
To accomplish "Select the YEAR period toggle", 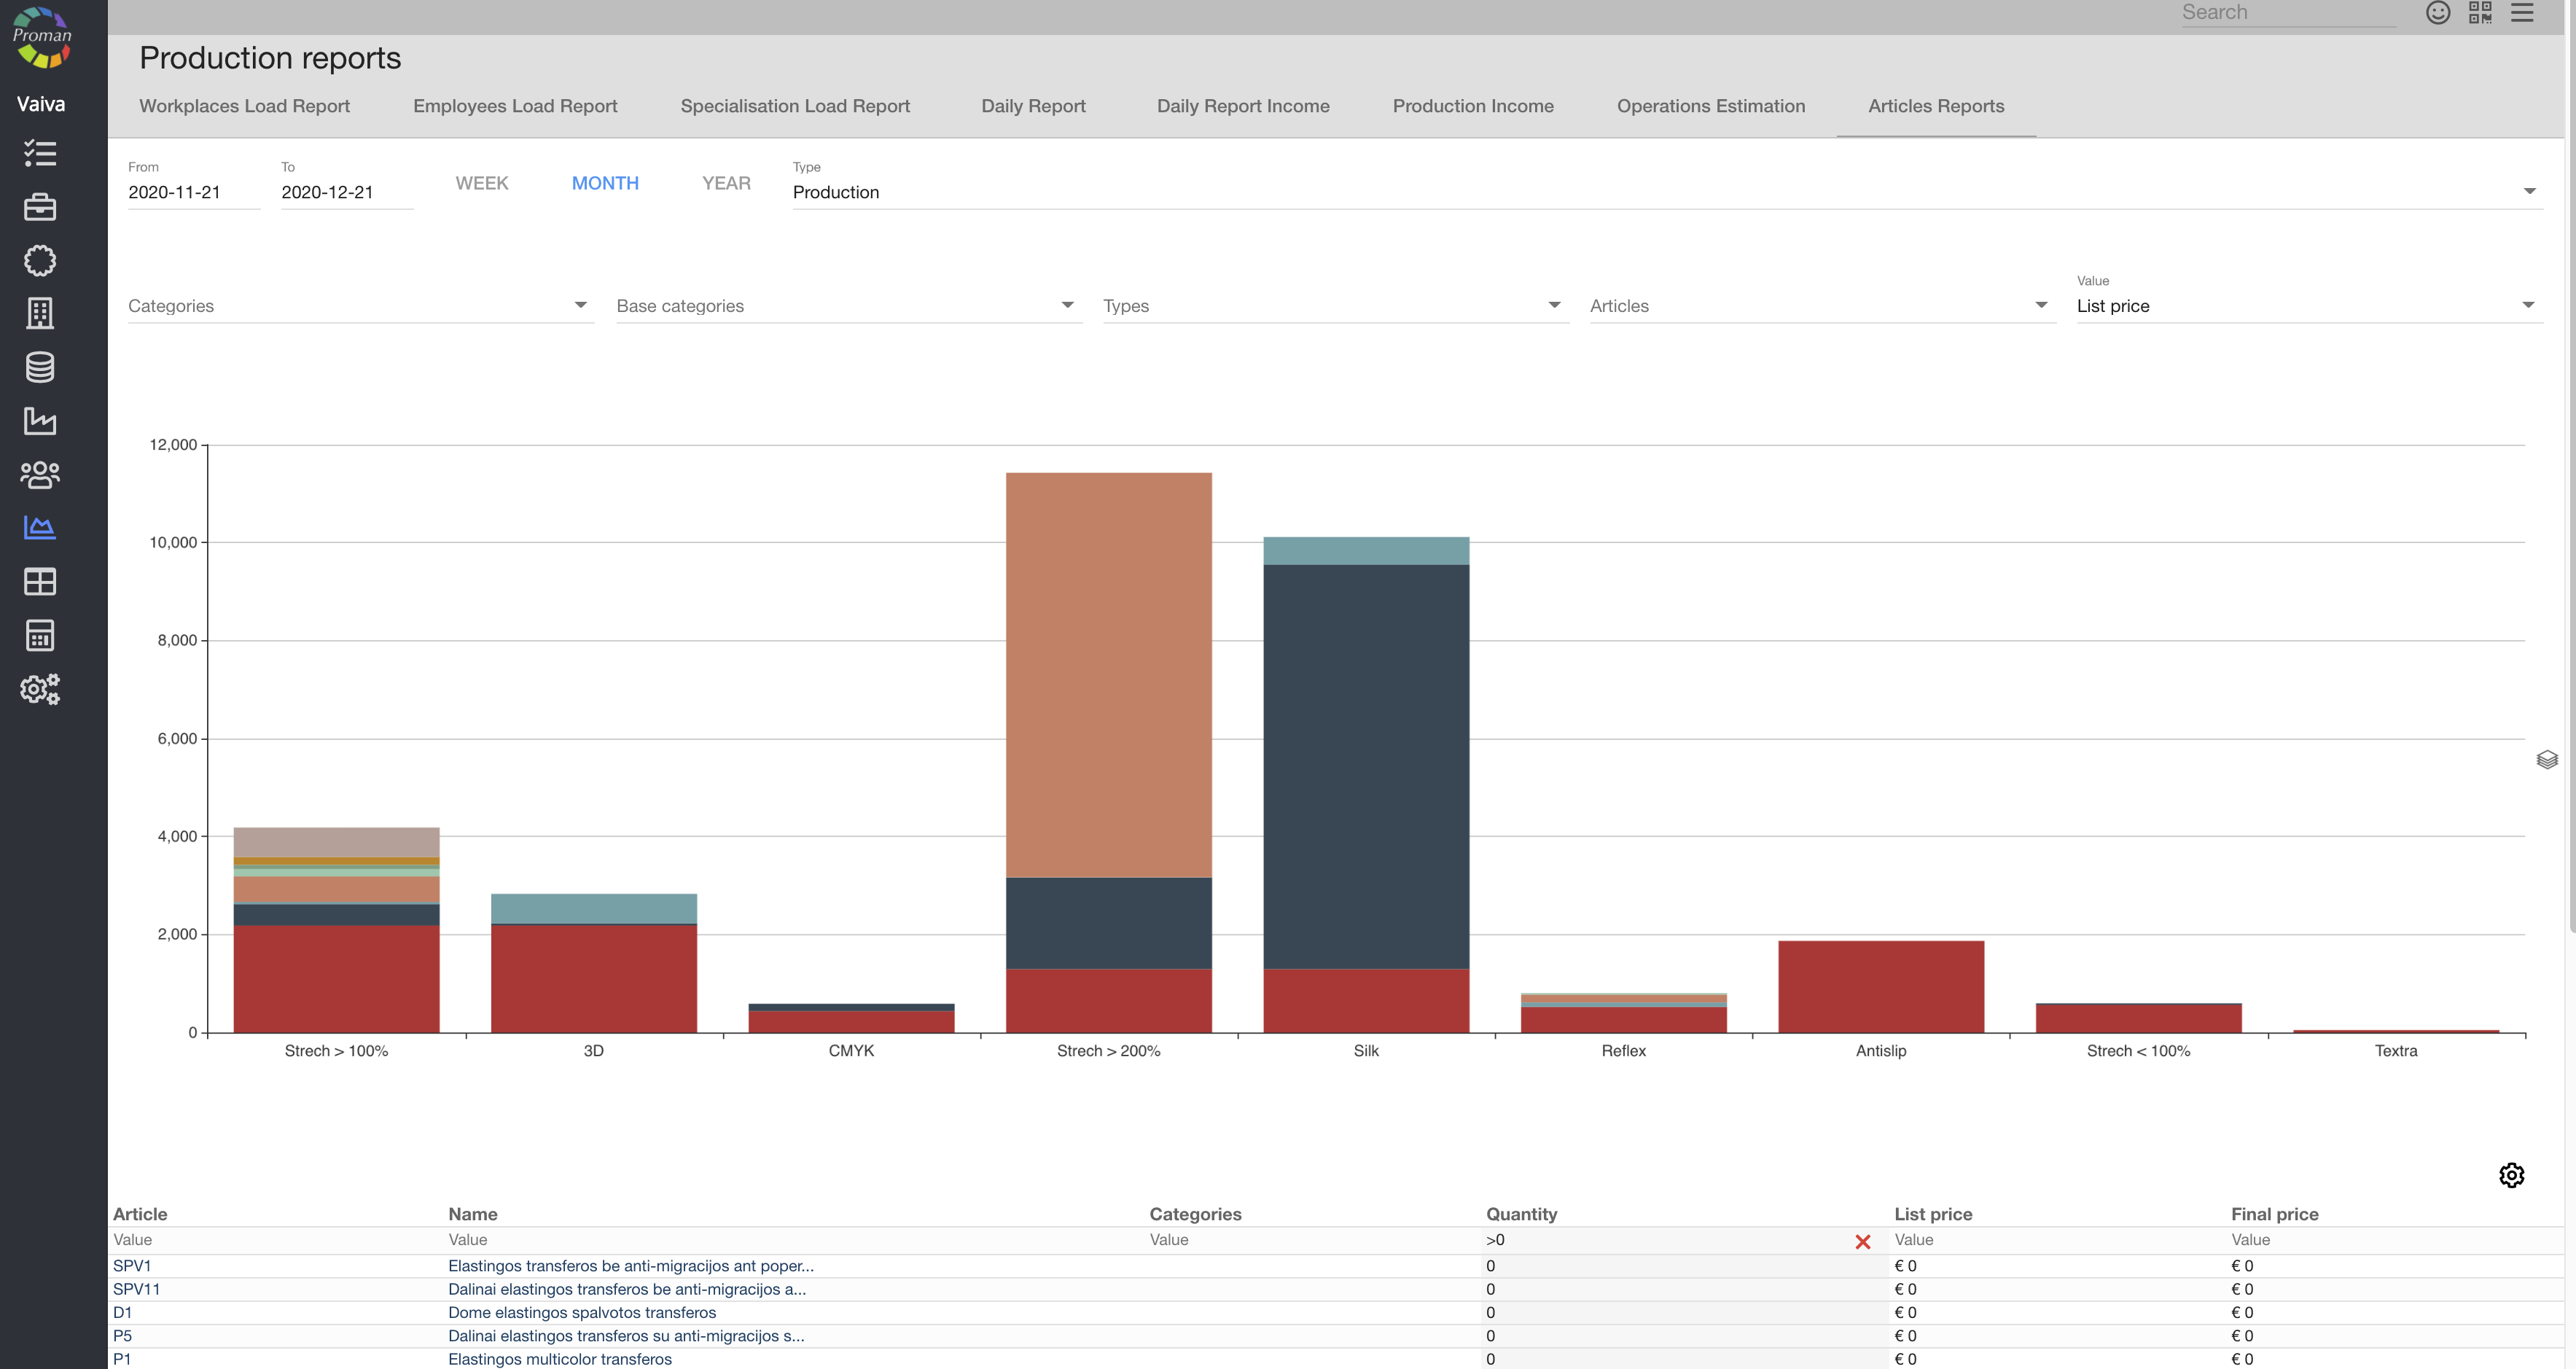I will pyautogui.click(x=726, y=183).
